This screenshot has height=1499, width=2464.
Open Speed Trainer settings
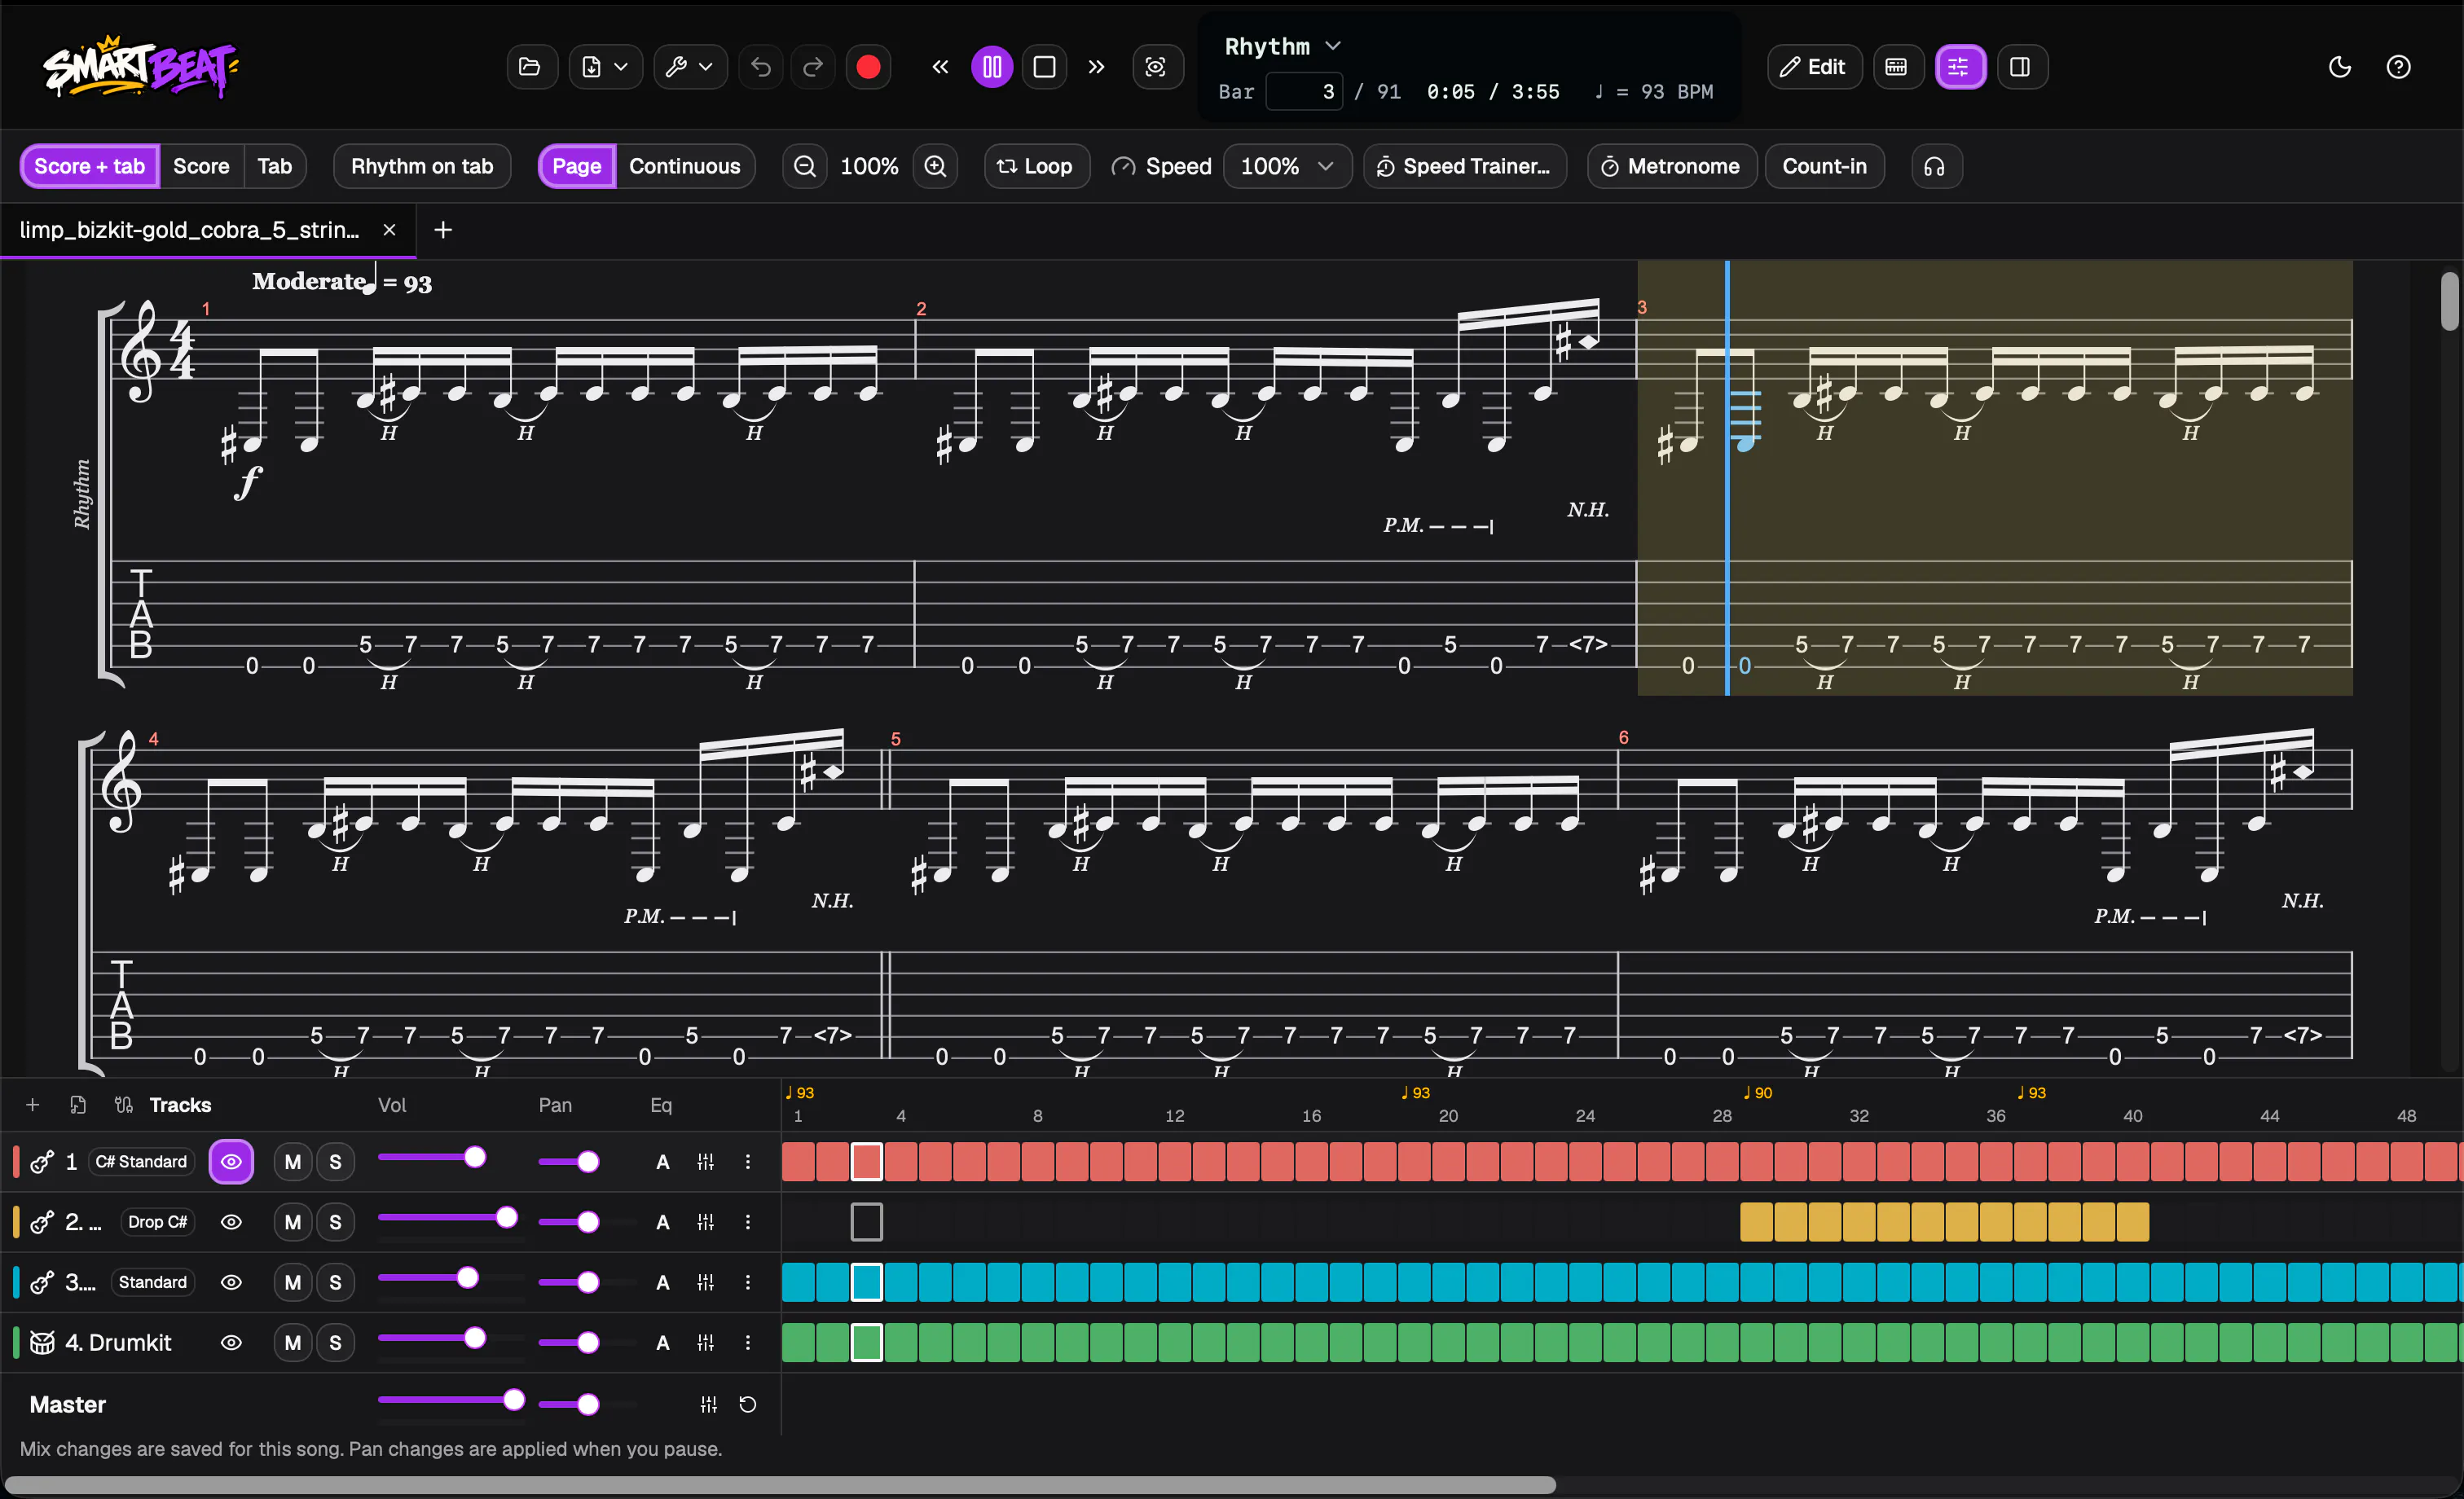pos(1465,166)
